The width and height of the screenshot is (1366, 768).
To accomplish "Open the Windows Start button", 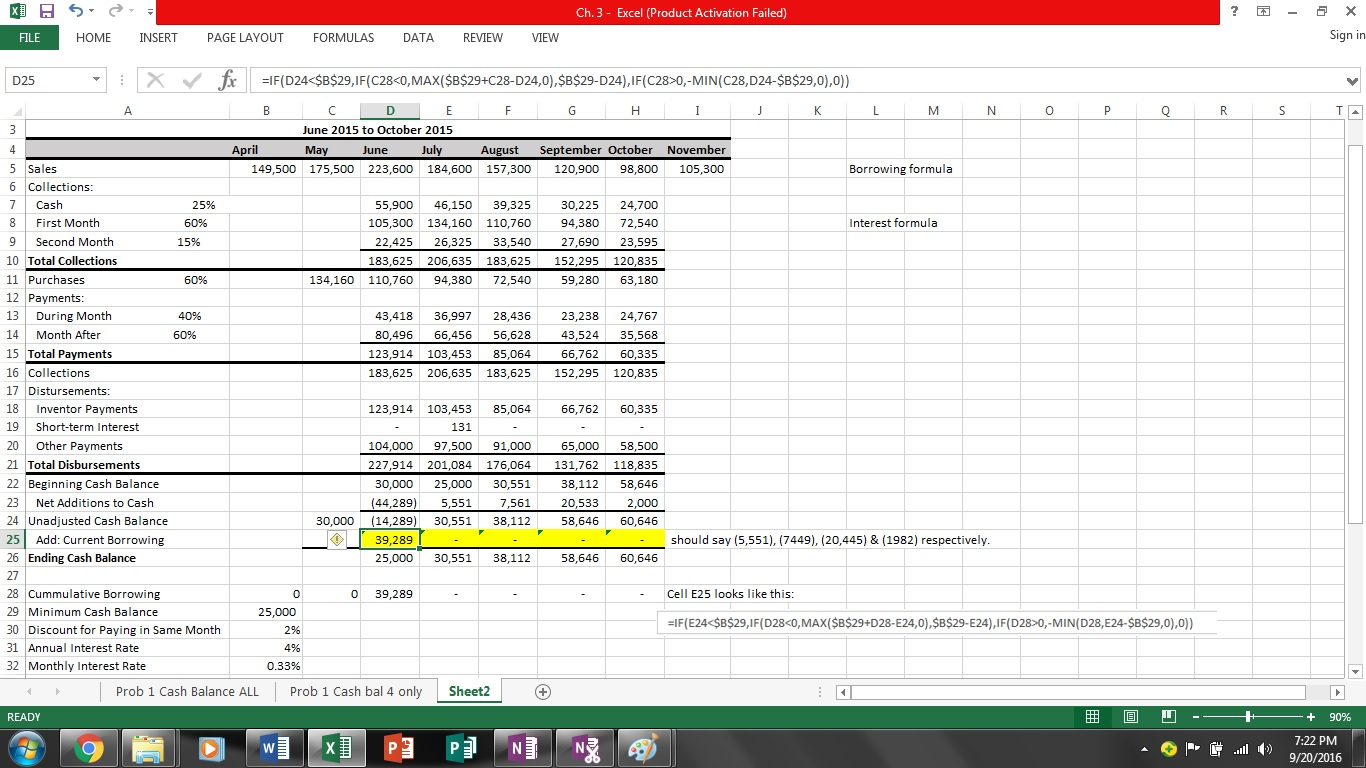I will click(x=27, y=747).
